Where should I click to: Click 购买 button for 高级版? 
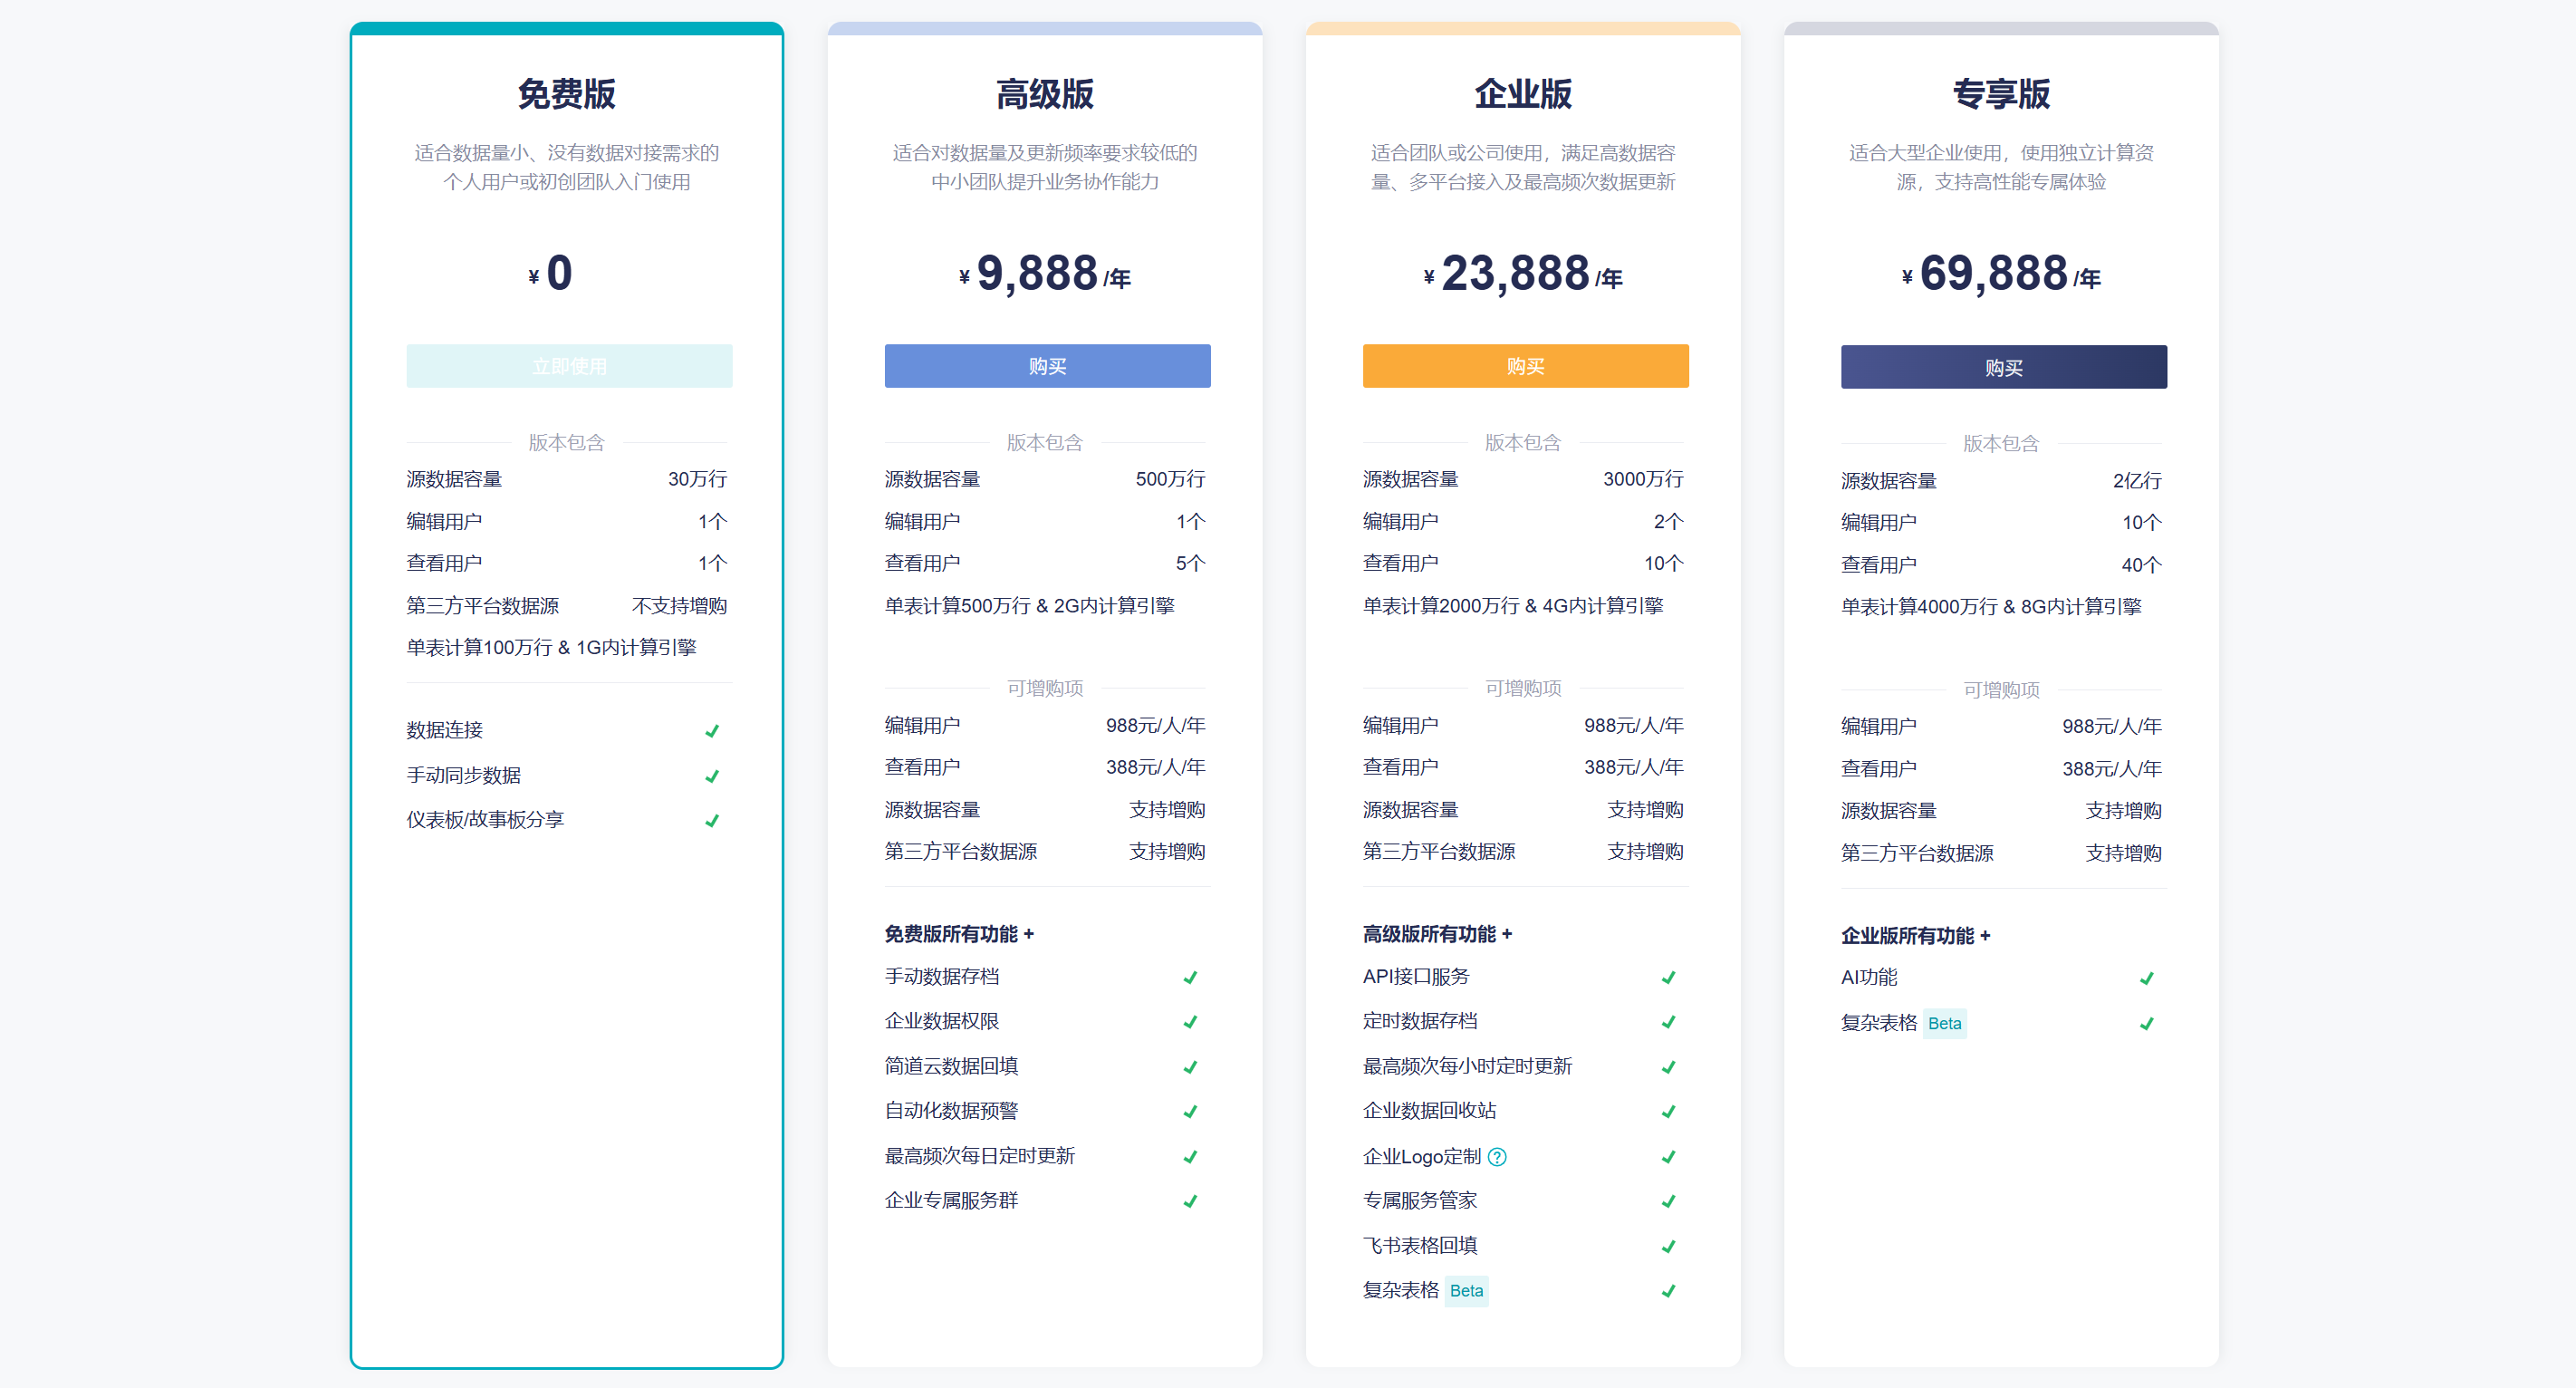(1047, 366)
